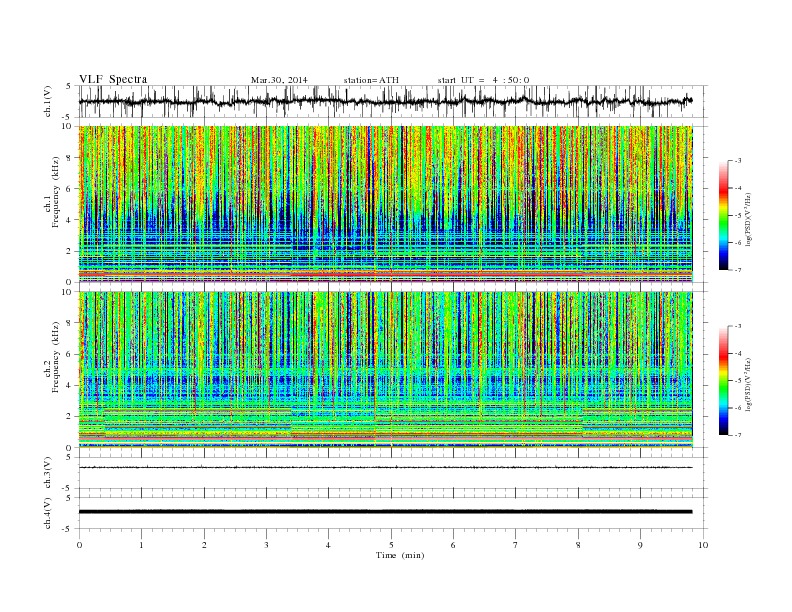The image size is (792, 612).
Task: Click the ch.1 spectrogram color scale bar
Action: [x=724, y=216]
